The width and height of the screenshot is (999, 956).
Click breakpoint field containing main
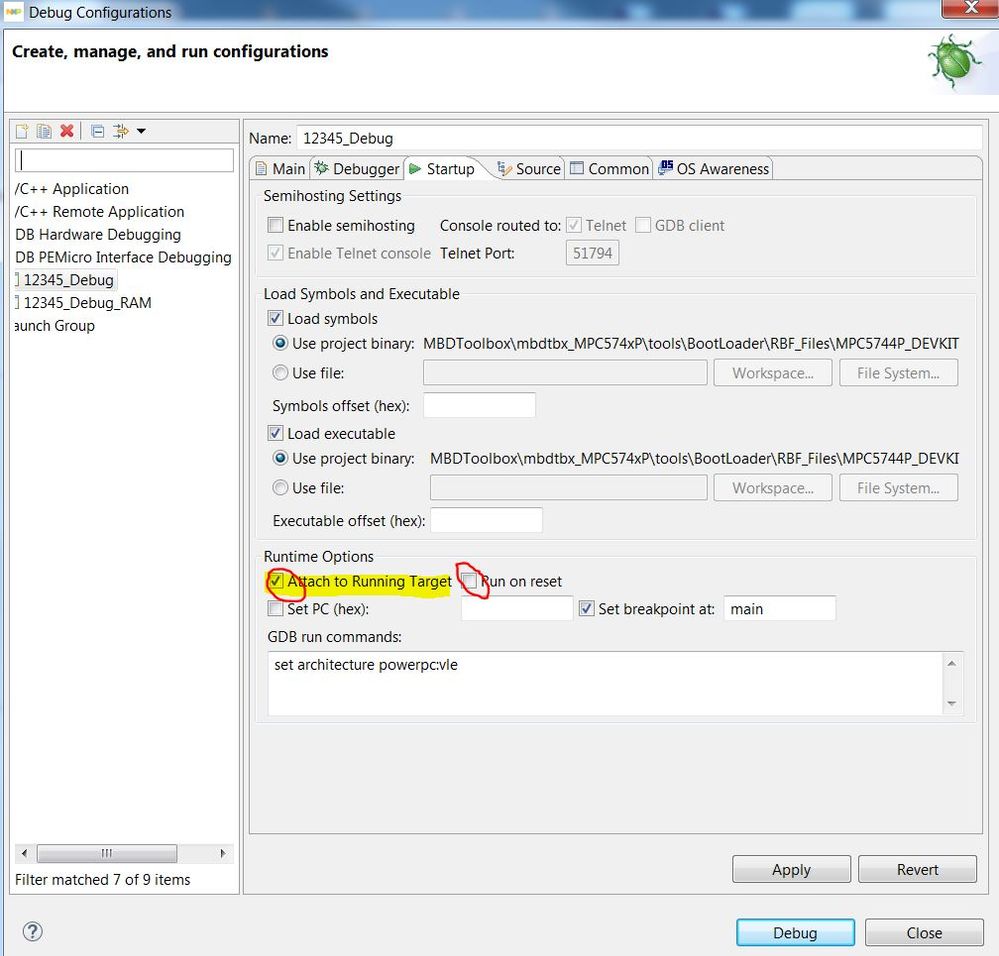(x=779, y=609)
